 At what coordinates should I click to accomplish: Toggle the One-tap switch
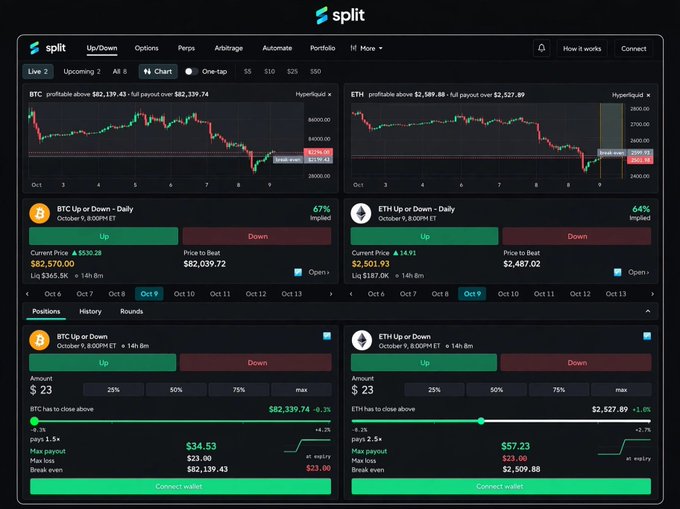(x=191, y=72)
